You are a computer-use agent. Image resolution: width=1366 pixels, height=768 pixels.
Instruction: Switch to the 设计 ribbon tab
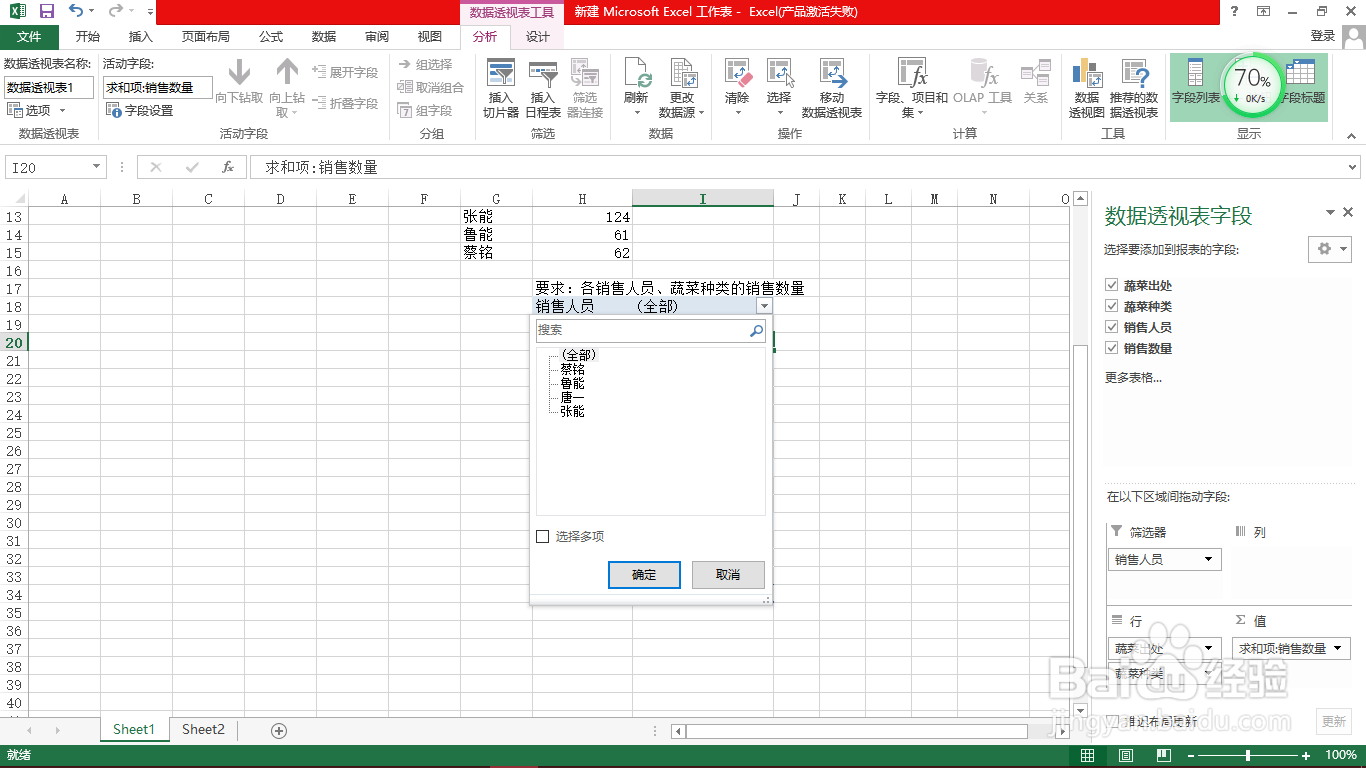pyautogui.click(x=538, y=37)
